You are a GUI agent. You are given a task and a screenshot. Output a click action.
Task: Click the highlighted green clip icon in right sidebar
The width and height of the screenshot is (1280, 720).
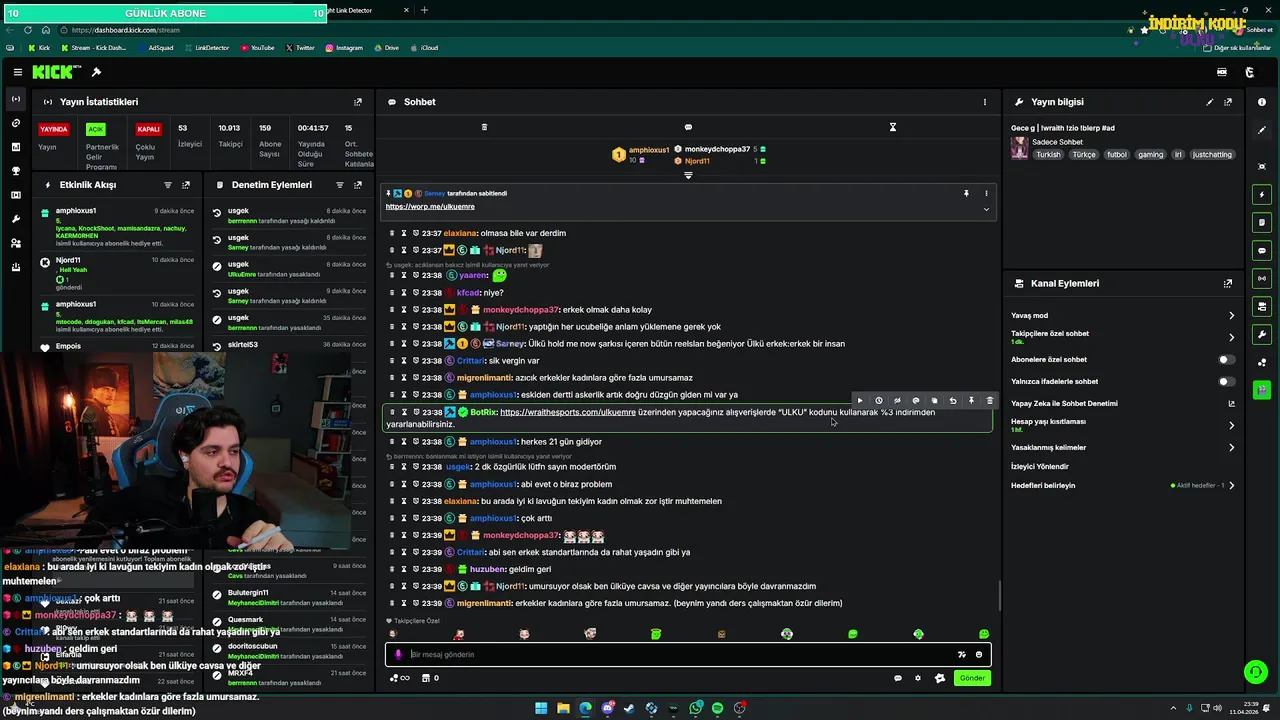1262,390
